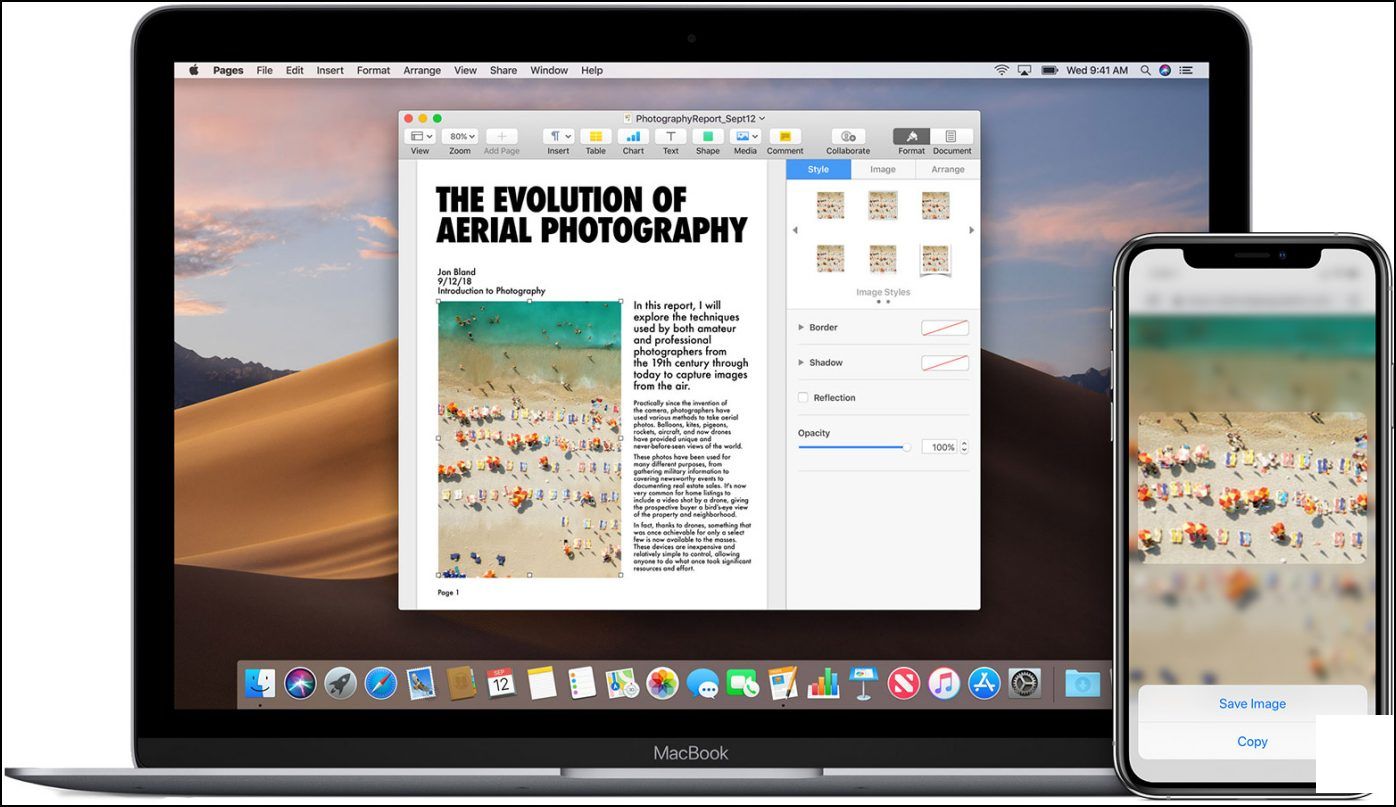The width and height of the screenshot is (1396, 807).
Task: Open the View dropdown in Pages toolbar
Action: pos(420,136)
